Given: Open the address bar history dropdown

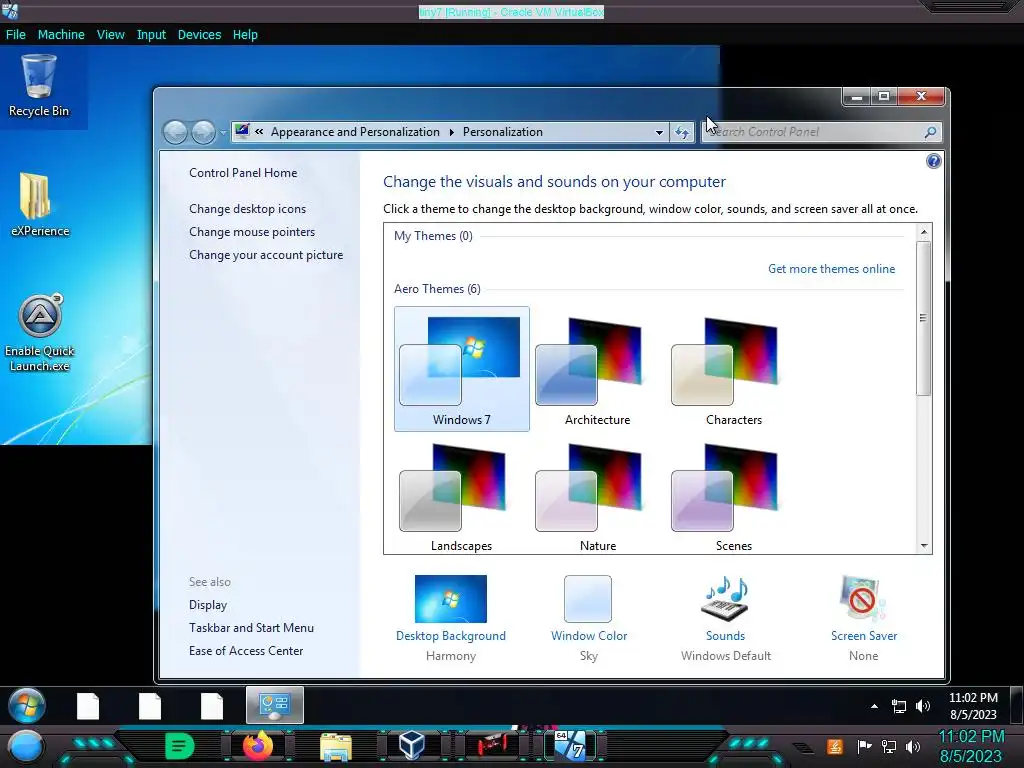Looking at the screenshot, I should click(x=659, y=132).
